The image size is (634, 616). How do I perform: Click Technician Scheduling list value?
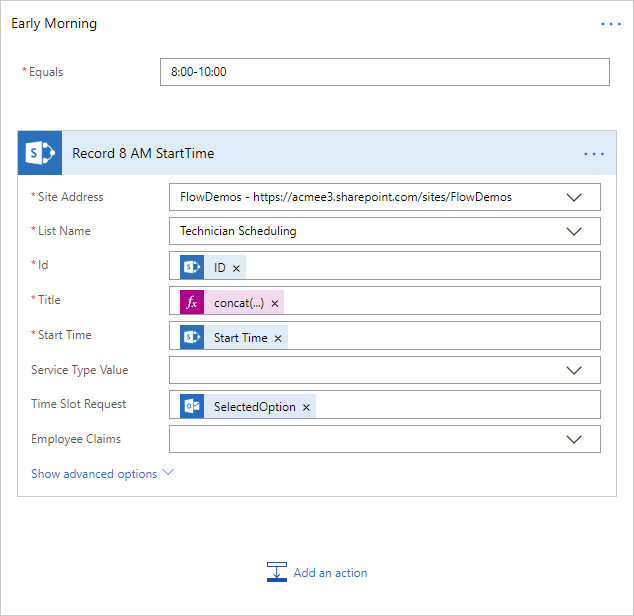click(x=238, y=231)
